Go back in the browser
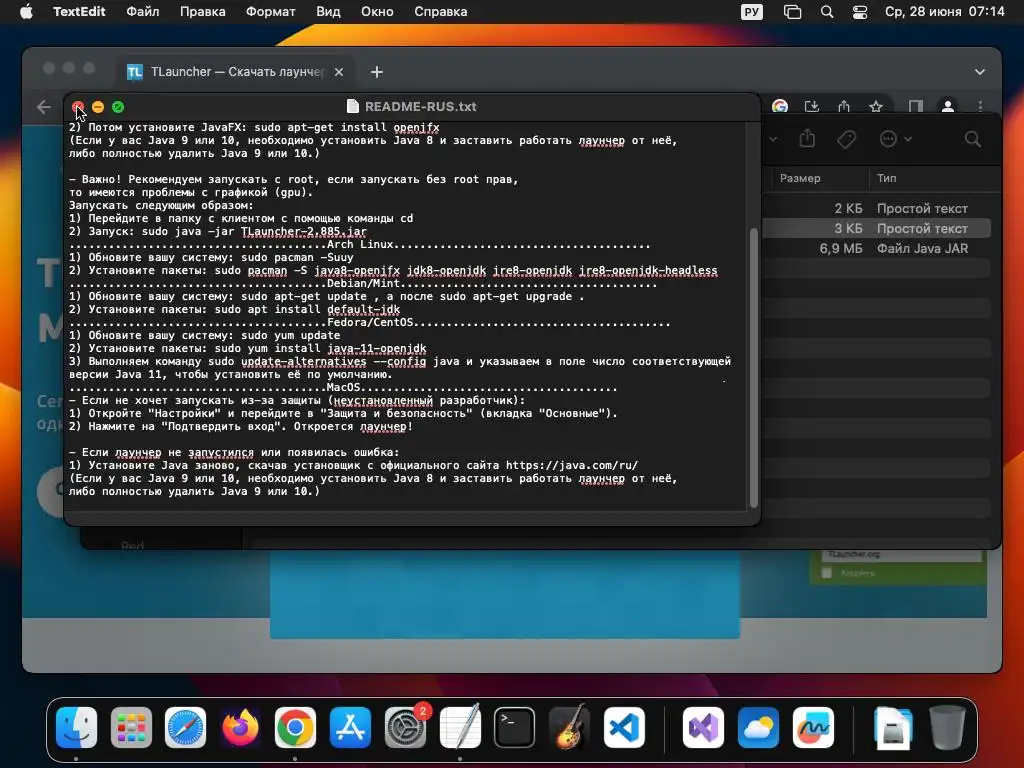1024x768 pixels. pos(44,106)
